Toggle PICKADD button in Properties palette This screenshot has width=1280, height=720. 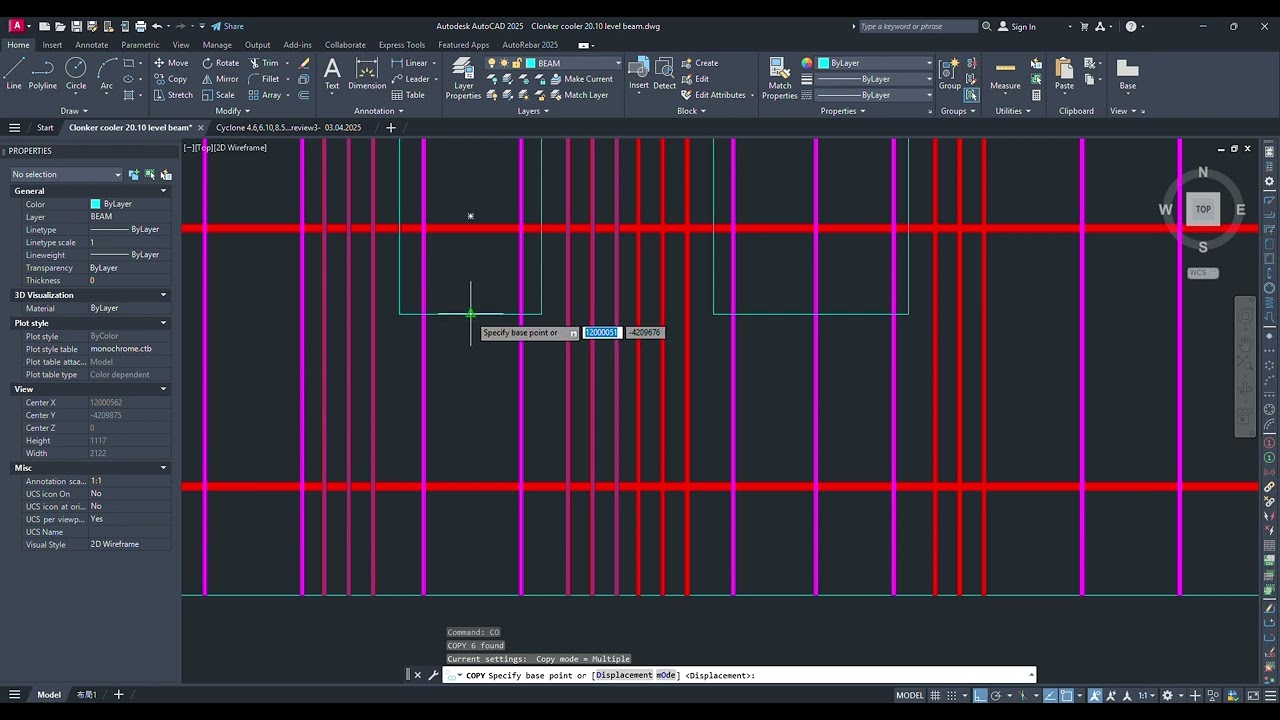135,175
